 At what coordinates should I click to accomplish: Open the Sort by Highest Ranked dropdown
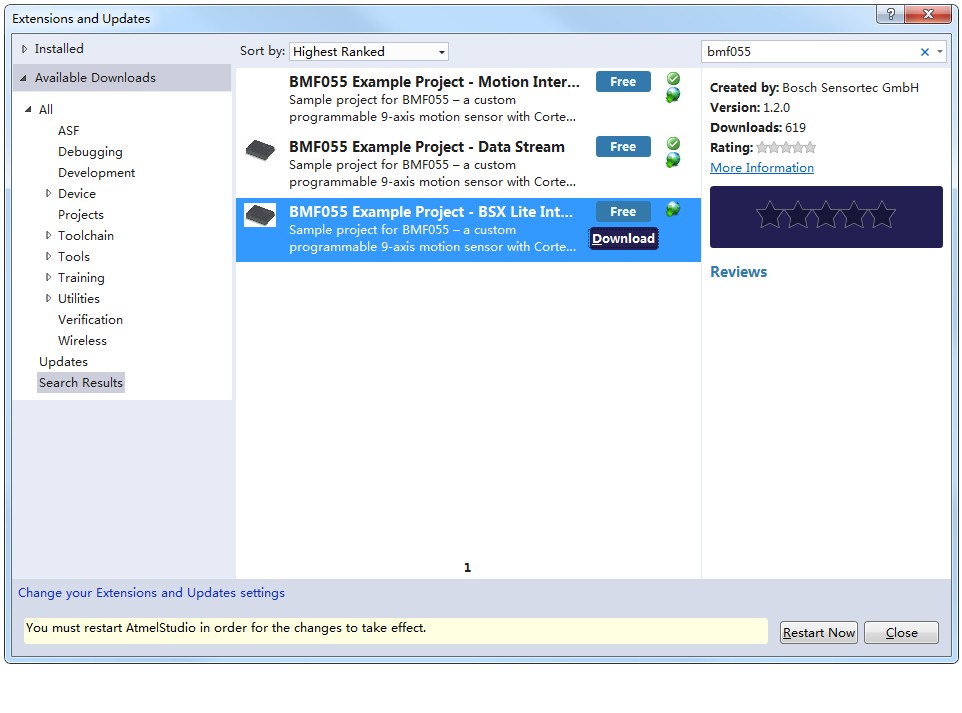pos(369,52)
